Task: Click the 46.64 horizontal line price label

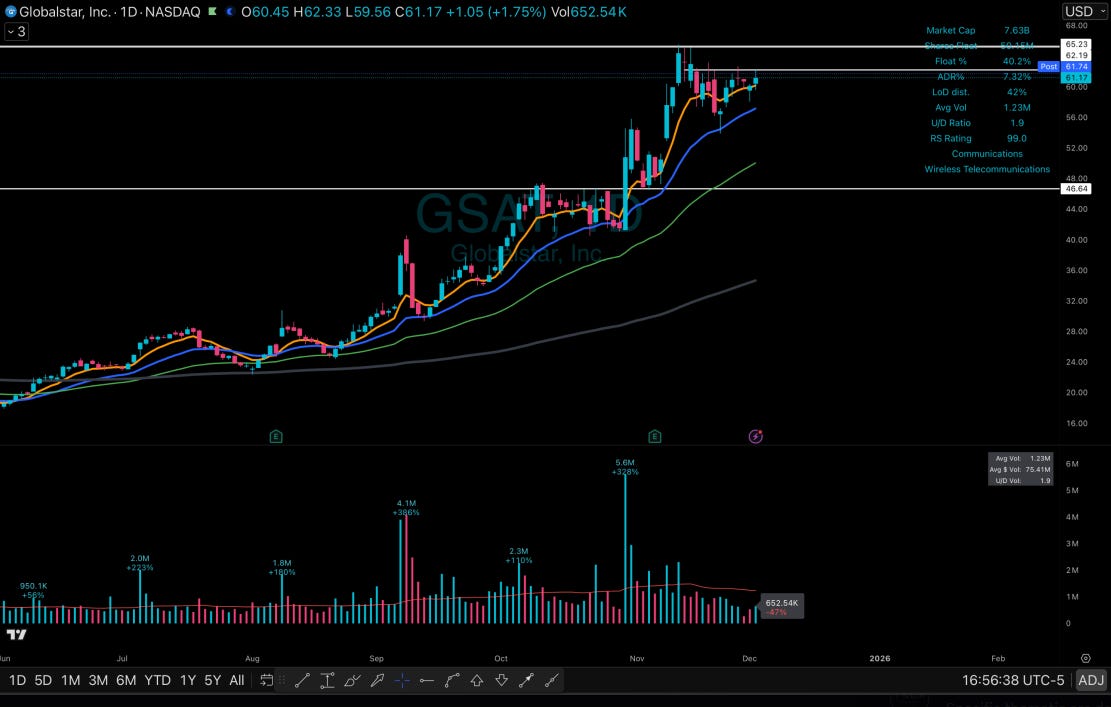Action: click(1076, 188)
